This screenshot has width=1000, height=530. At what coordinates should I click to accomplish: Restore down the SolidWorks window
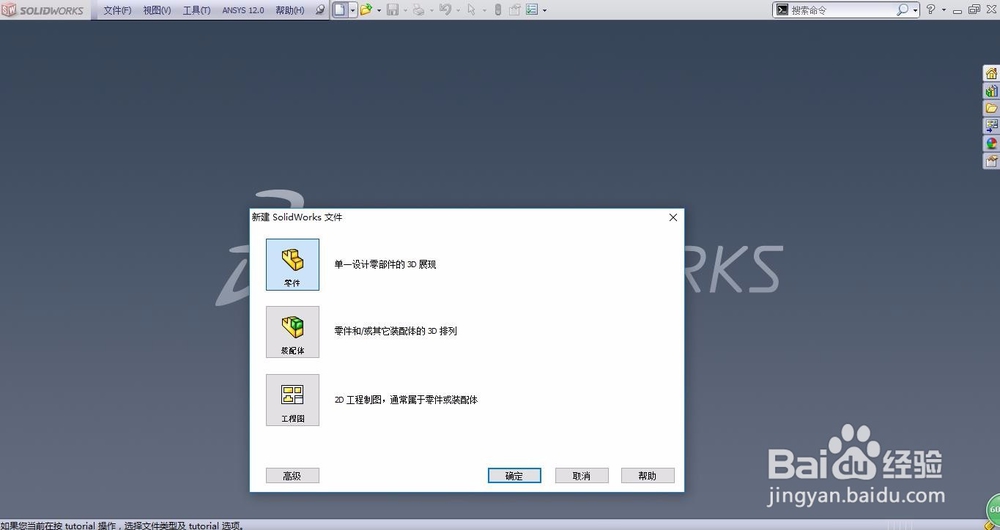click(x=974, y=10)
